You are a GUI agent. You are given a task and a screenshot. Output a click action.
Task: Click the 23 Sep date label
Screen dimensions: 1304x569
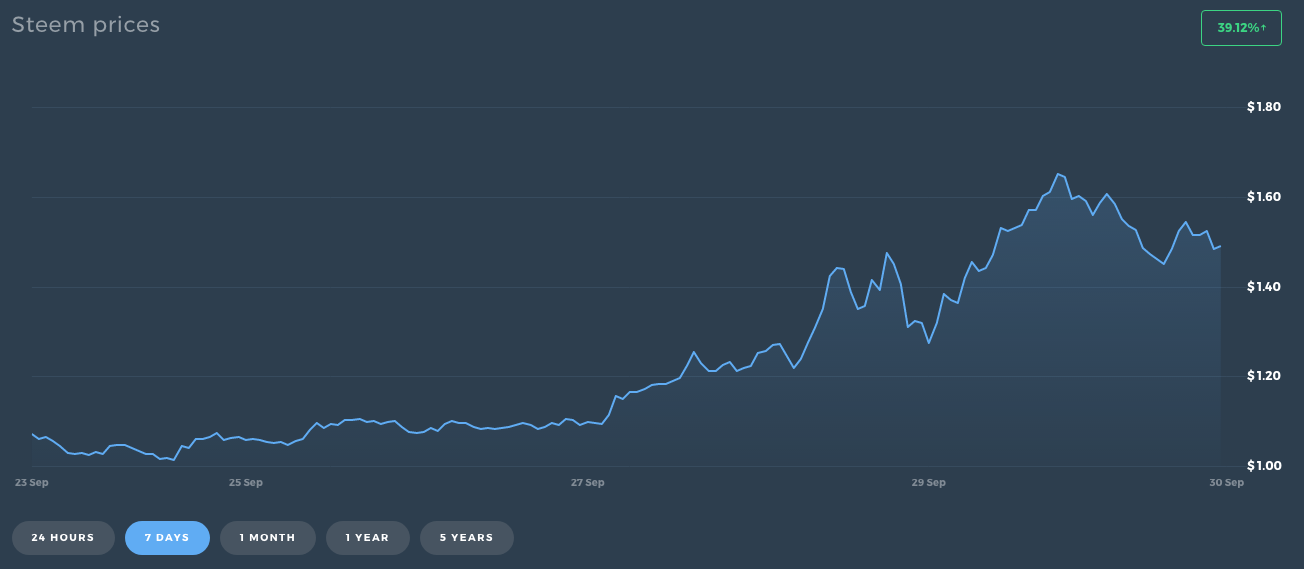tap(32, 483)
